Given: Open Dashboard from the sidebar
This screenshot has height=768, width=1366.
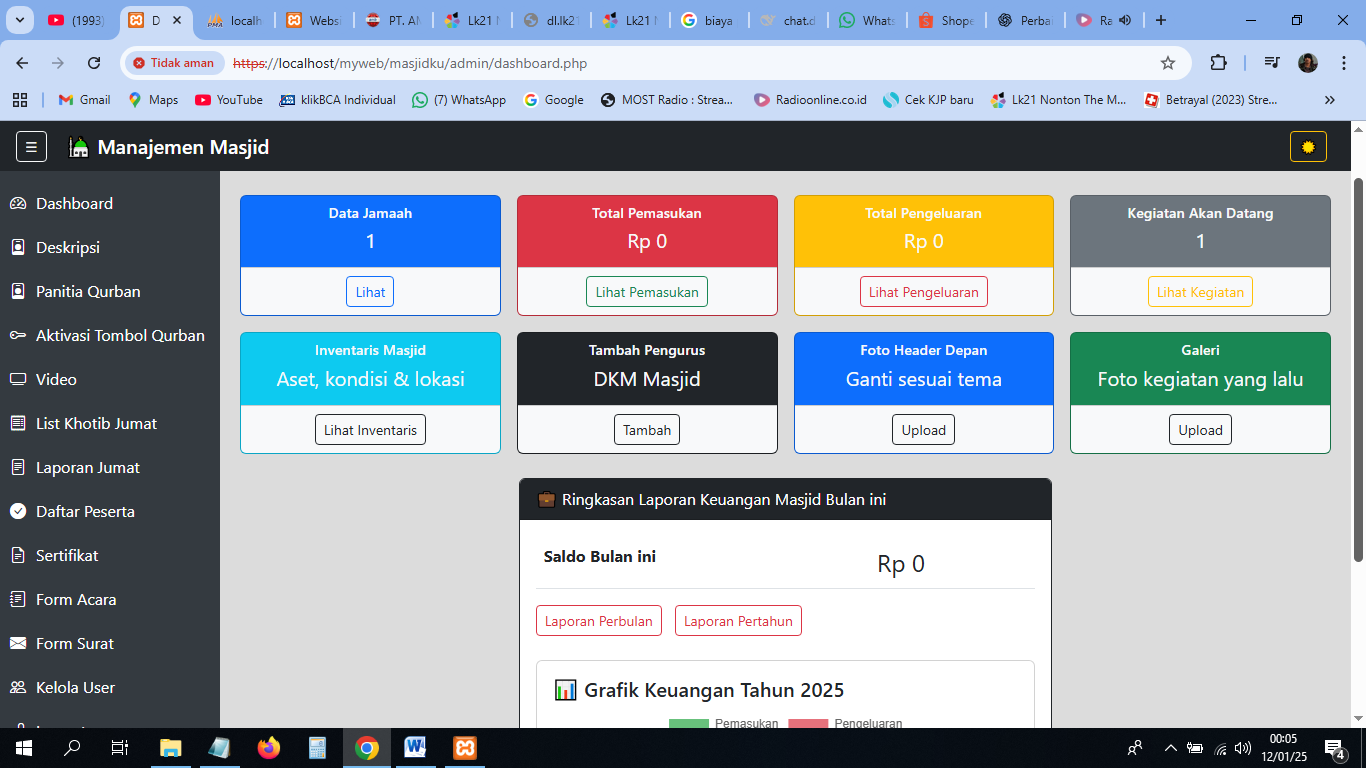Looking at the screenshot, I should [x=74, y=203].
